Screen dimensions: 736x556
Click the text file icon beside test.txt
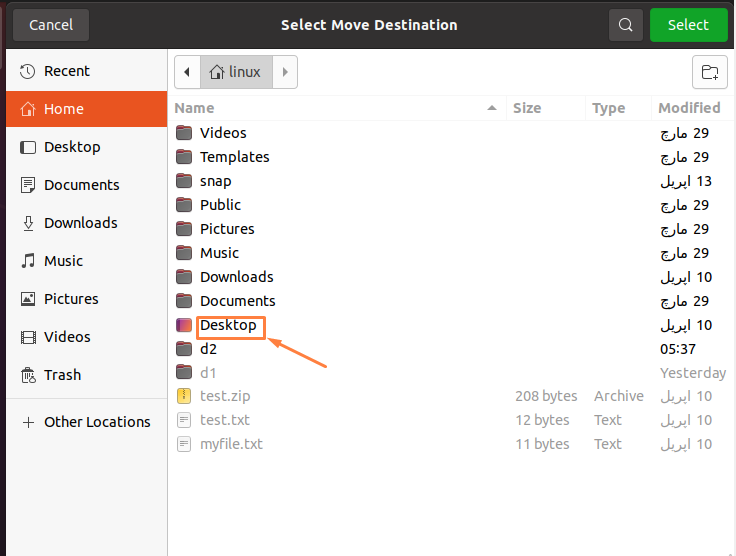point(184,419)
